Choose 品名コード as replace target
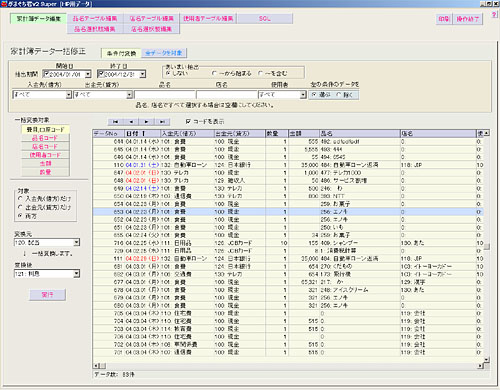Screen dimensions: 500x390 click(x=45, y=138)
